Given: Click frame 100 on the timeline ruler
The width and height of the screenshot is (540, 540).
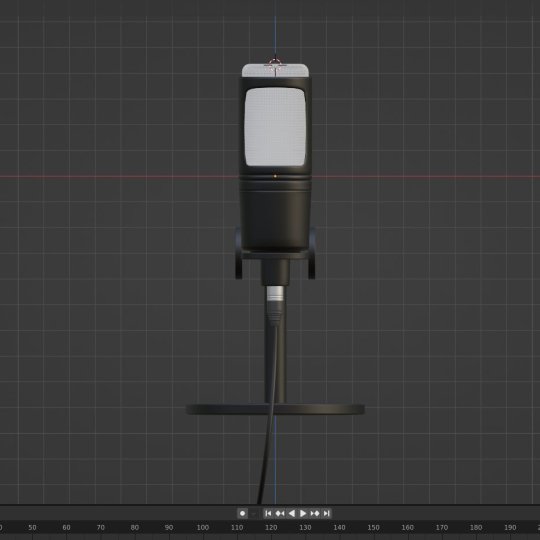Looking at the screenshot, I should (203, 528).
